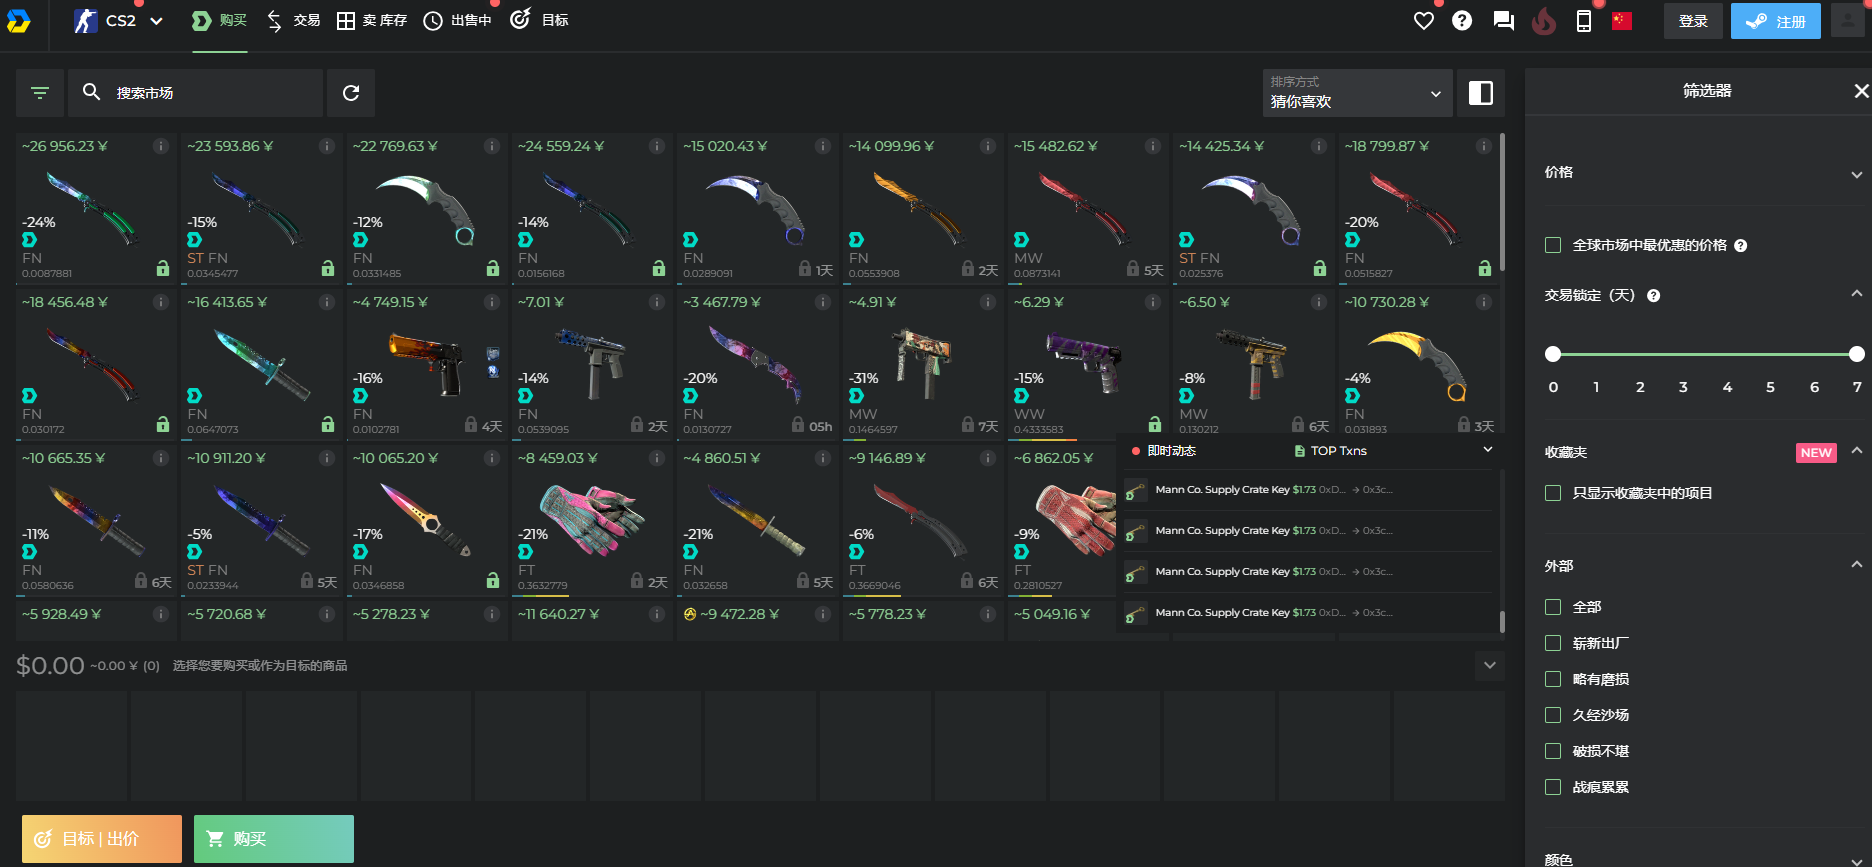Click the green lock on ~26 956.23 ¥ item
Viewport: 1872px width, 867px height.
(162, 268)
